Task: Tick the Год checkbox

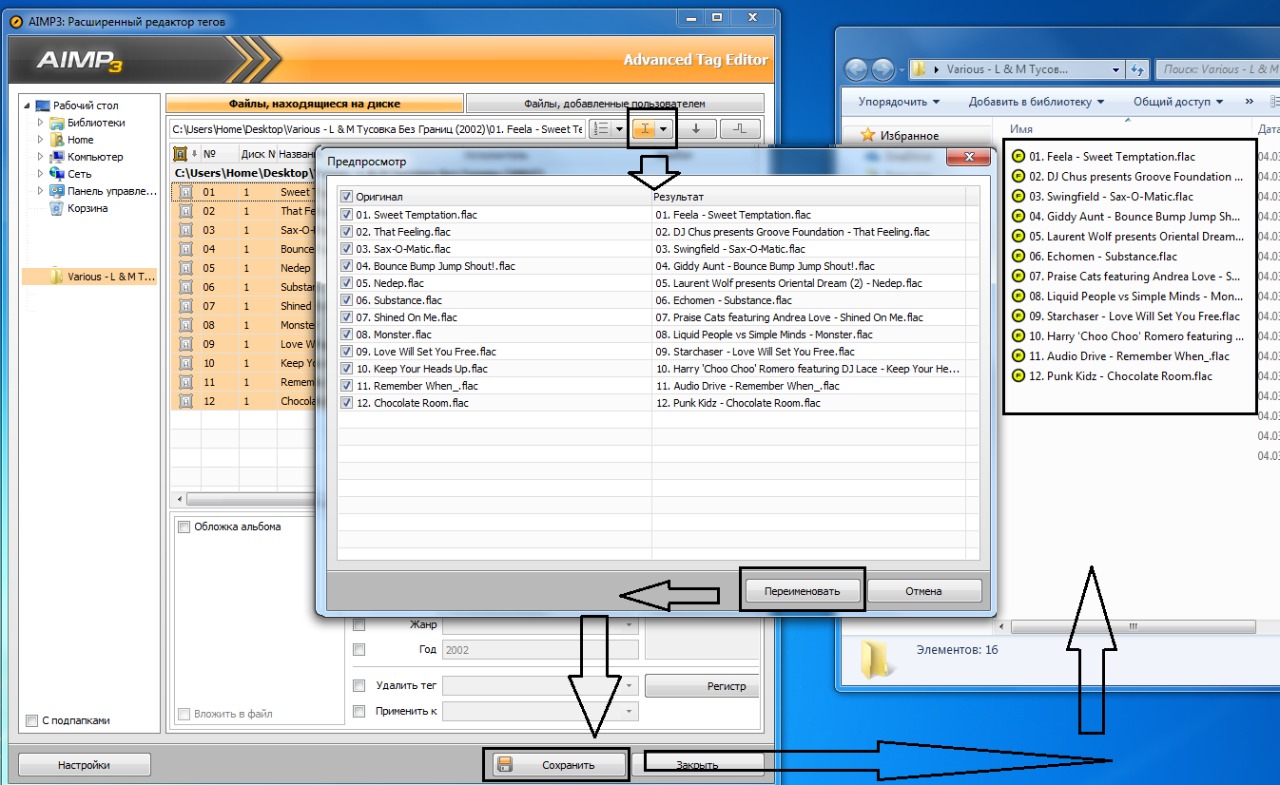Action: tap(359, 649)
